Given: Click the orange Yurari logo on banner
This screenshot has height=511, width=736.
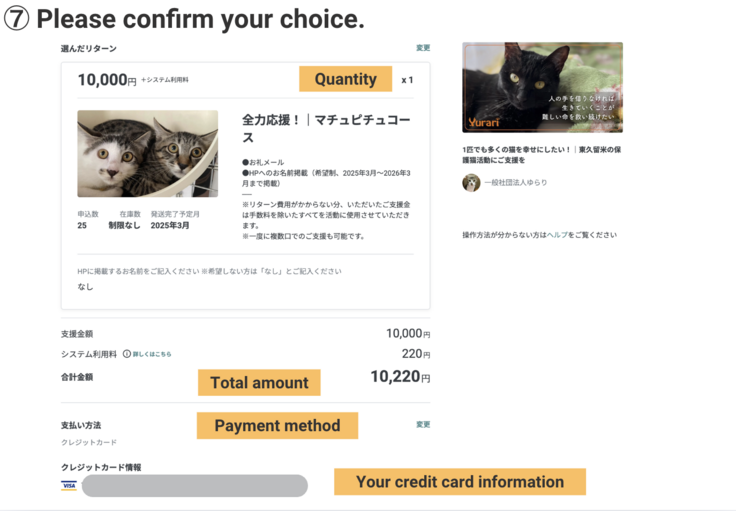Looking at the screenshot, I should (x=483, y=122).
